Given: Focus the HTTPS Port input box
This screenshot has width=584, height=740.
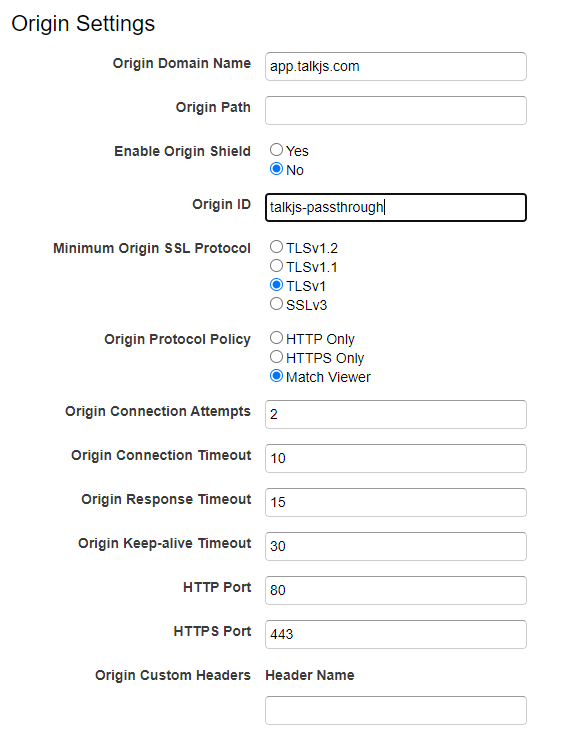Looking at the screenshot, I should pos(396,634).
